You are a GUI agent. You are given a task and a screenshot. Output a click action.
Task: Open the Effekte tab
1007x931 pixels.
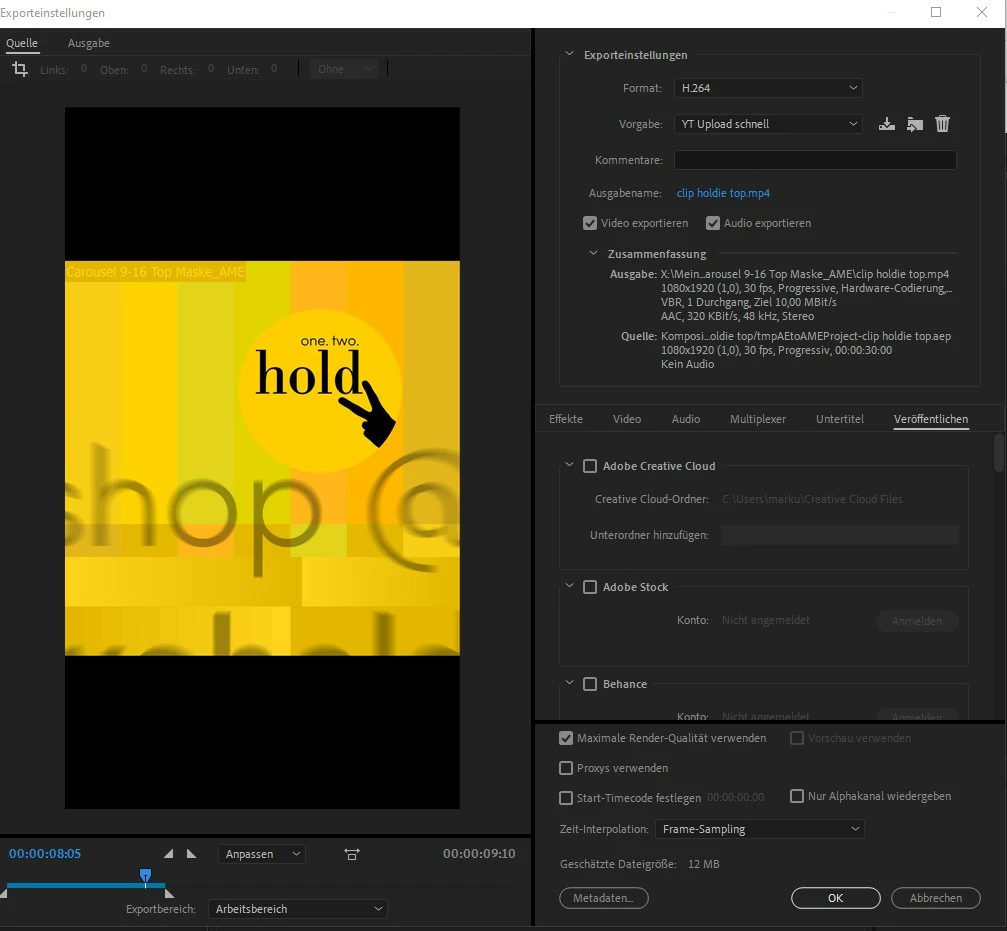coord(566,419)
